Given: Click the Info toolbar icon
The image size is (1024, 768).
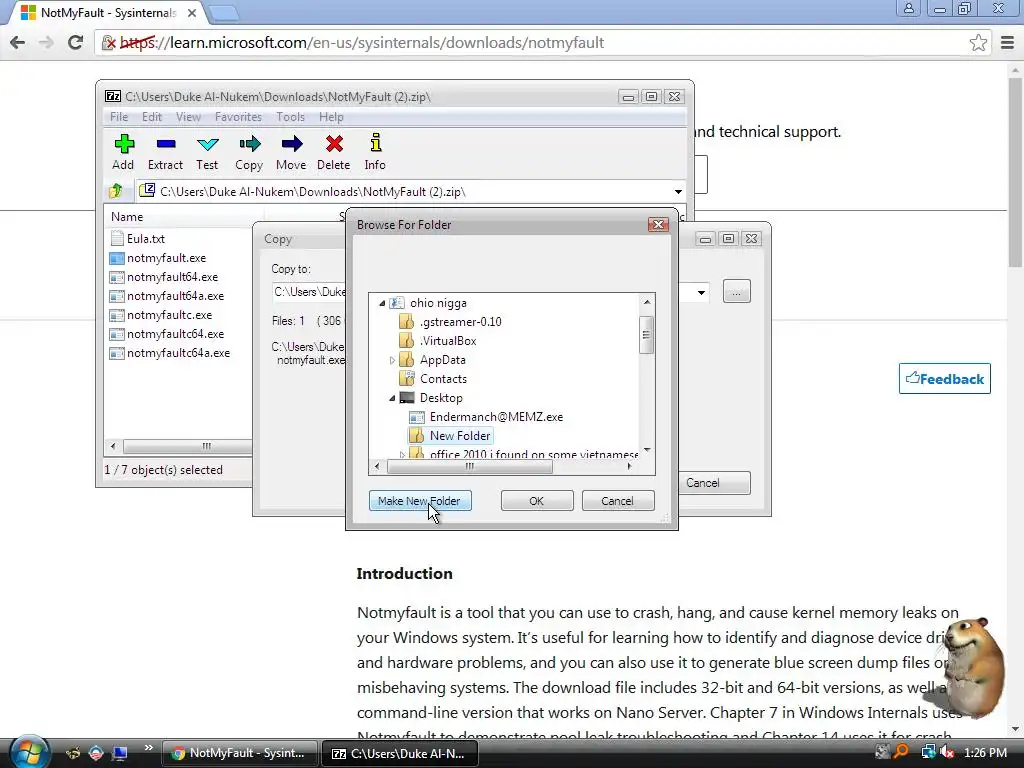Looking at the screenshot, I should (375, 152).
